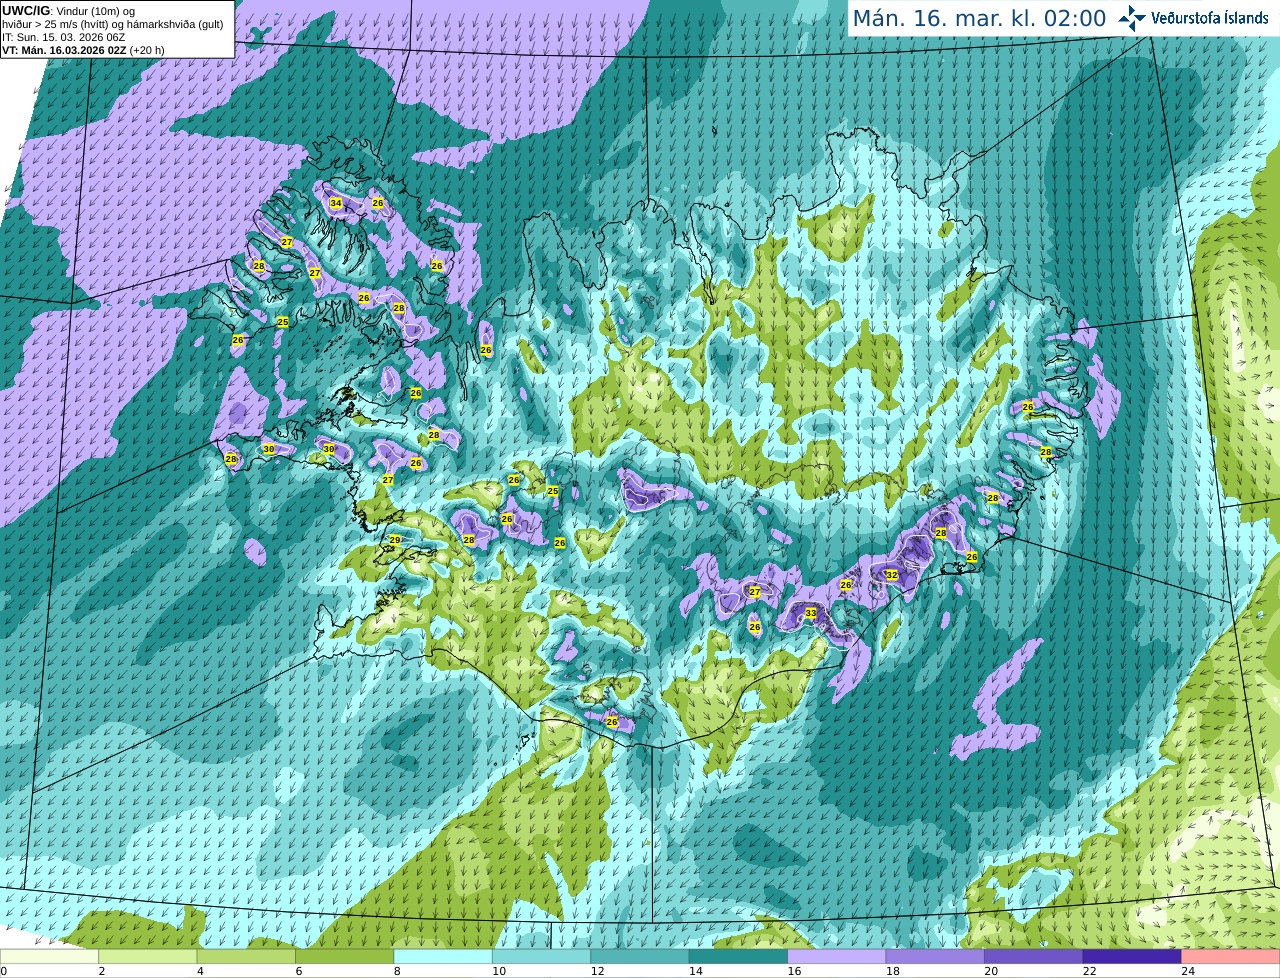Click the yellow gust label 29
The image size is (1280, 978).
click(395, 540)
